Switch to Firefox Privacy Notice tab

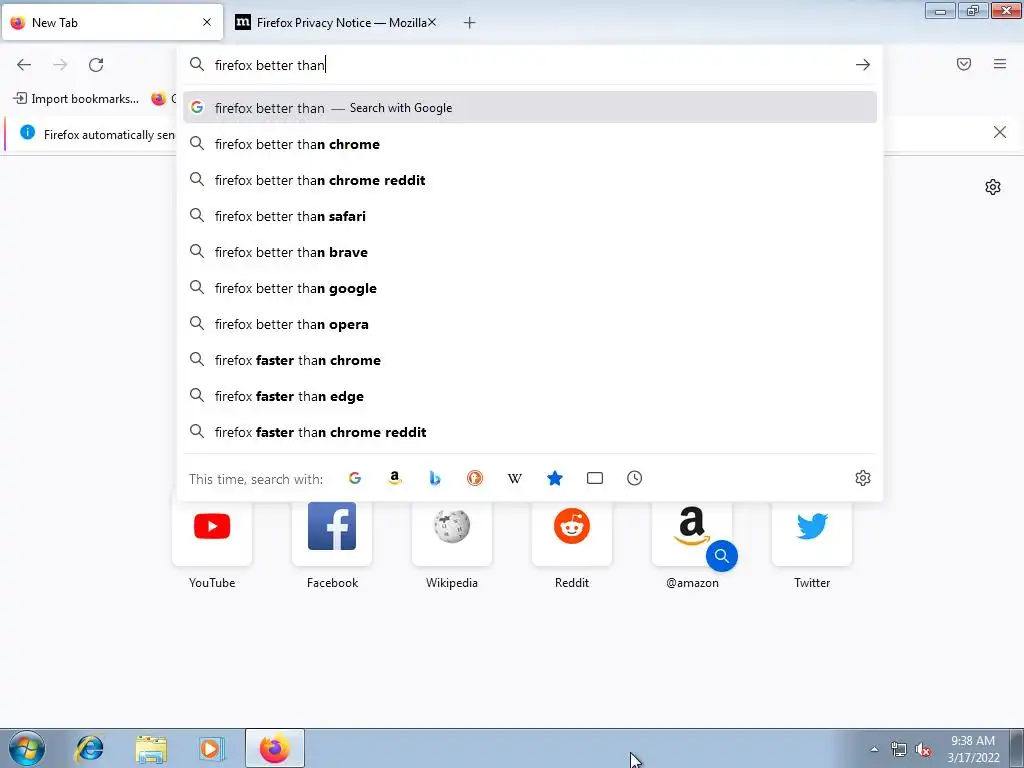(336, 23)
